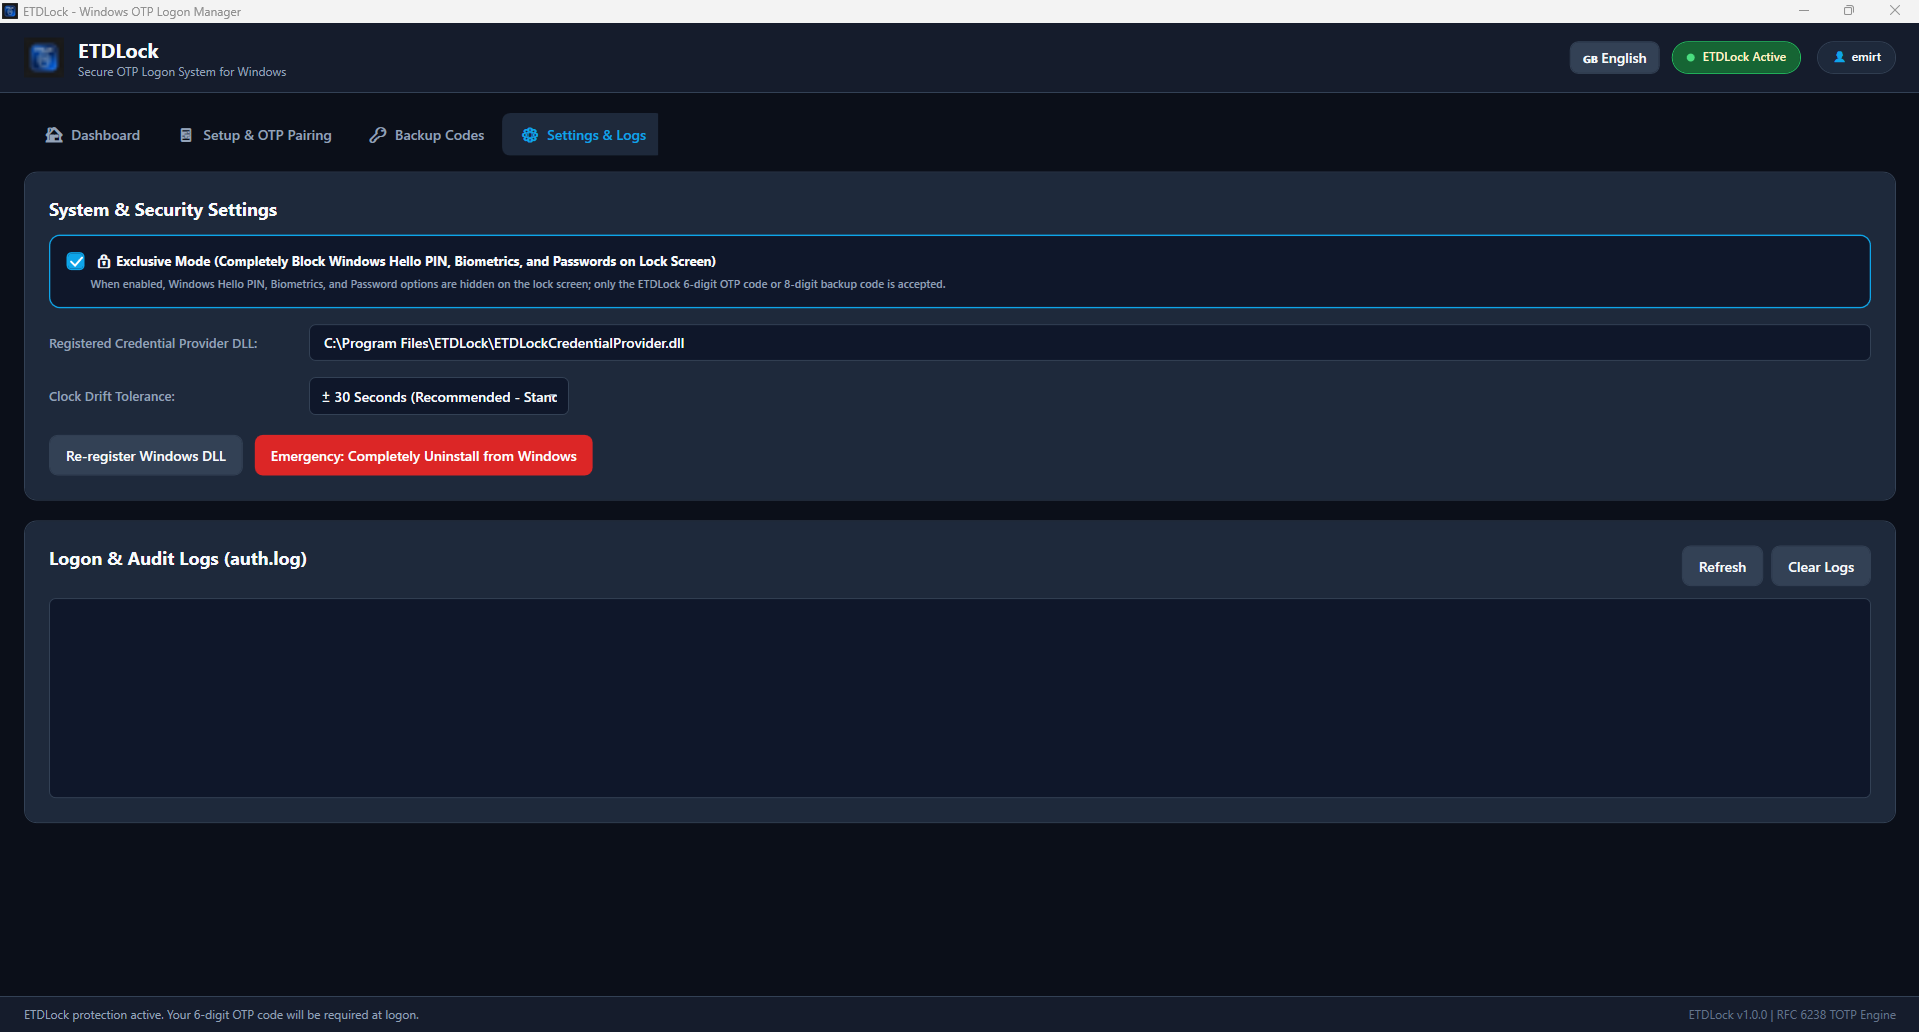This screenshot has width=1919, height=1032.
Task: Click the padlock icon beside Exclusive Mode
Action: (104, 261)
